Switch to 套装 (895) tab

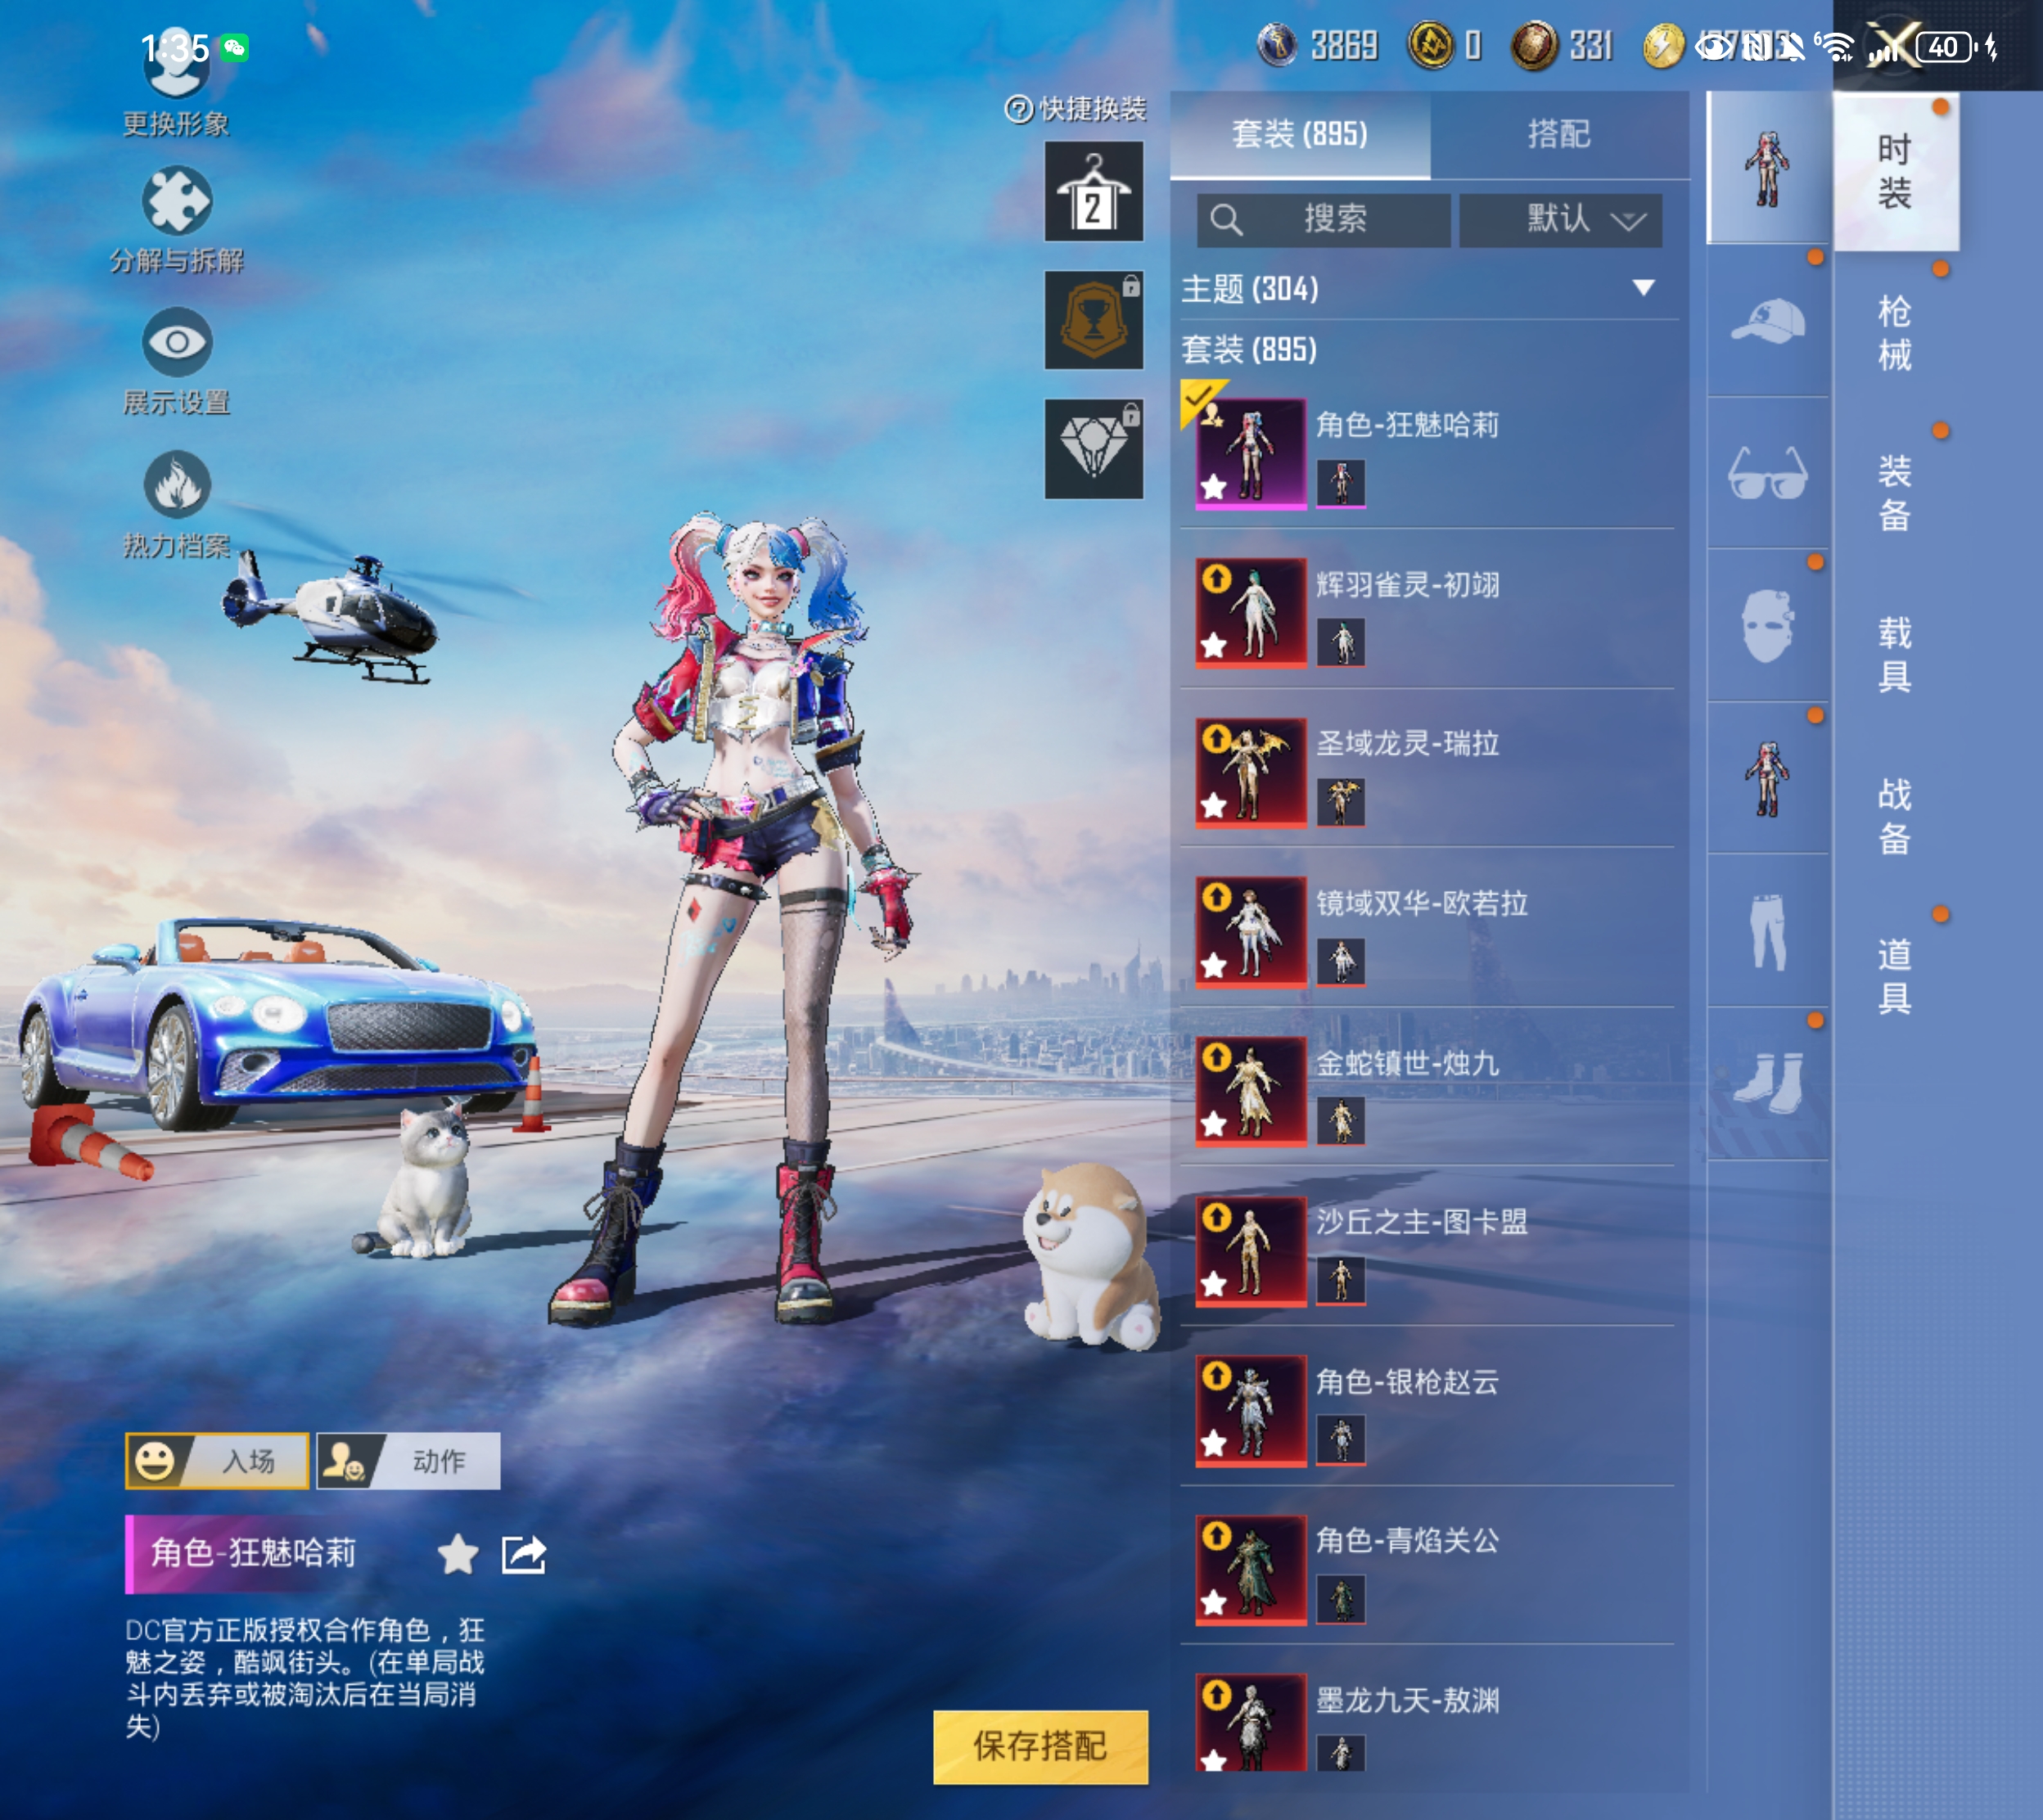pos(1300,134)
